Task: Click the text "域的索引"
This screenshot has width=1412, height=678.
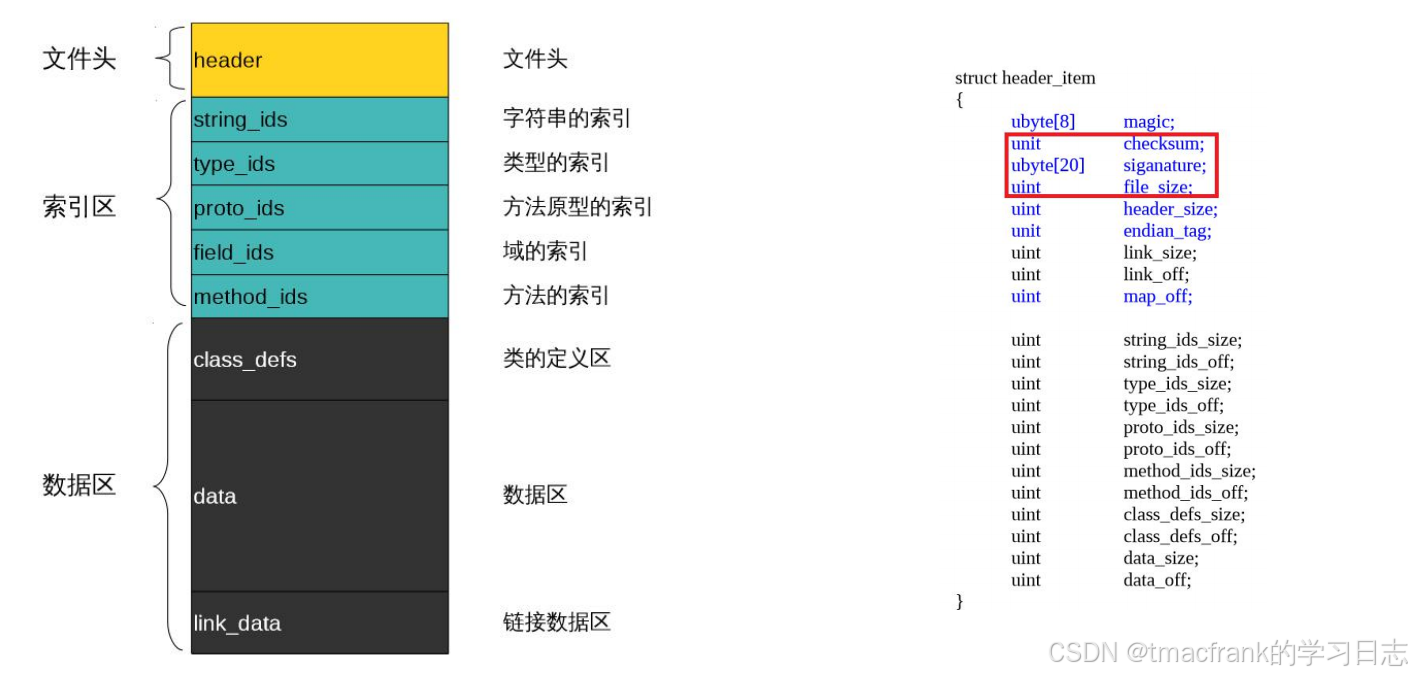Action: (x=545, y=252)
